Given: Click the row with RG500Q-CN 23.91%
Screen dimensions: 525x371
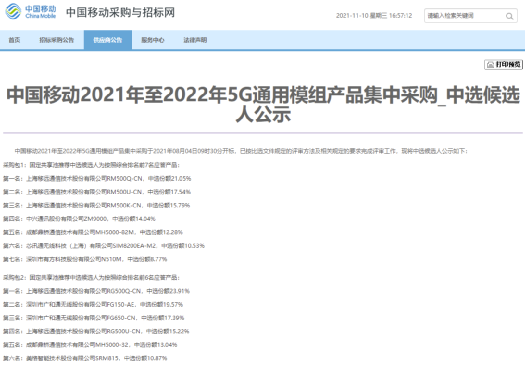Looking at the screenshot, I should 96,291.
